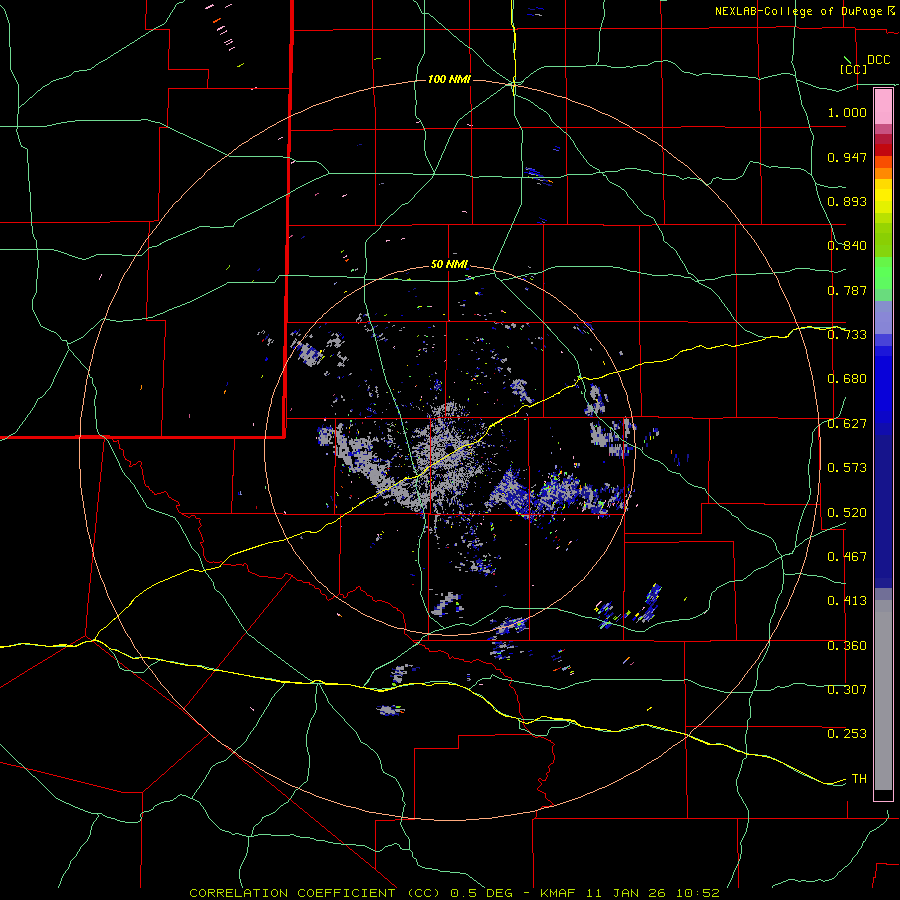The width and height of the screenshot is (900, 900).
Task: Click the 0.627 legend value
Action: [847, 424]
